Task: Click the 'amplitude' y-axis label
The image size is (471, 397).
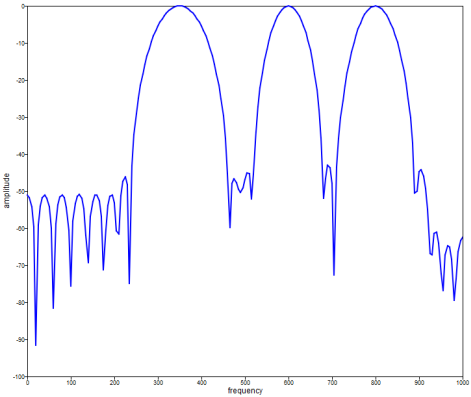Action: click(7, 191)
